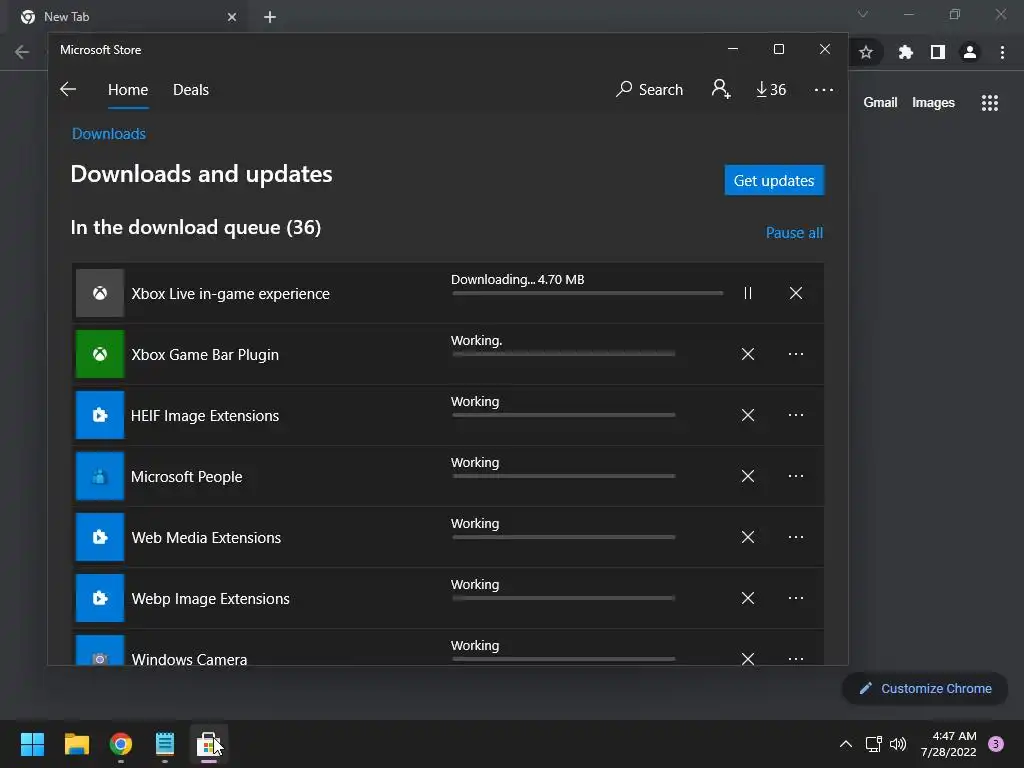Open more options for Windows Camera
The height and width of the screenshot is (768, 1024).
click(795, 658)
